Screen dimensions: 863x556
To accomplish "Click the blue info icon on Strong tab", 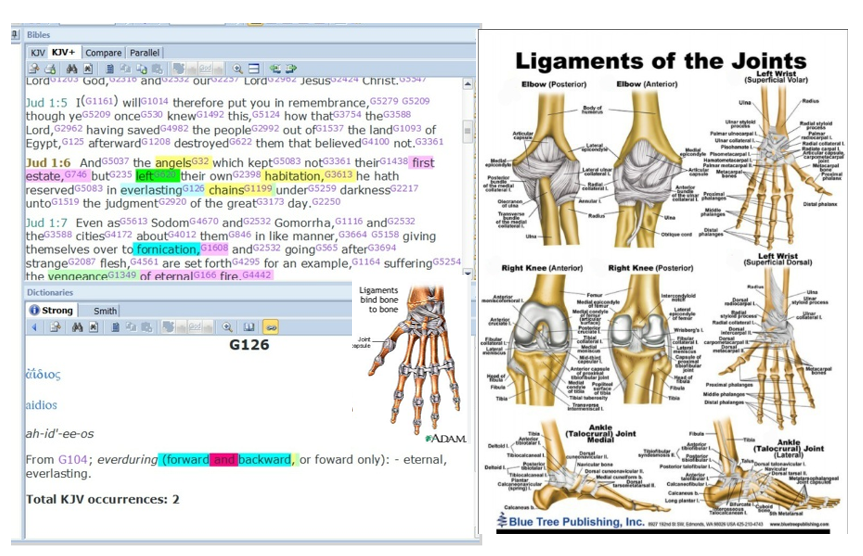I will [34, 310].
